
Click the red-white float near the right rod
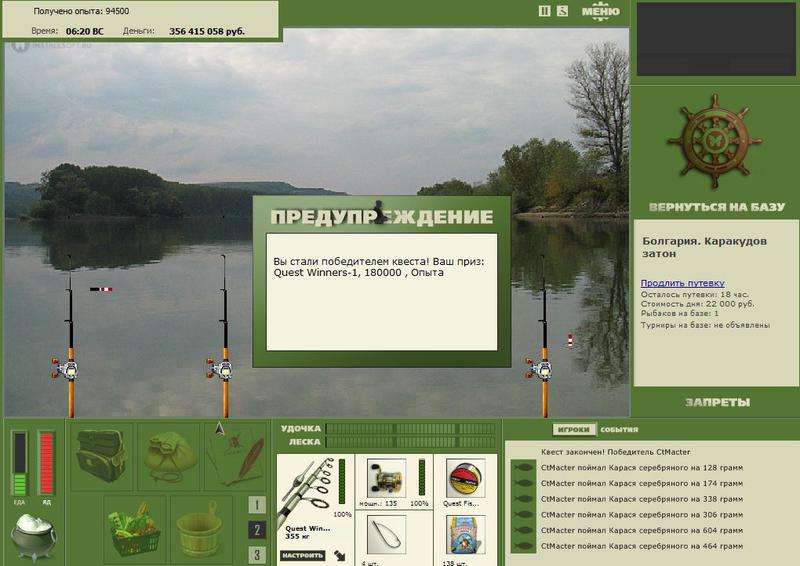(x=570, y=340)
